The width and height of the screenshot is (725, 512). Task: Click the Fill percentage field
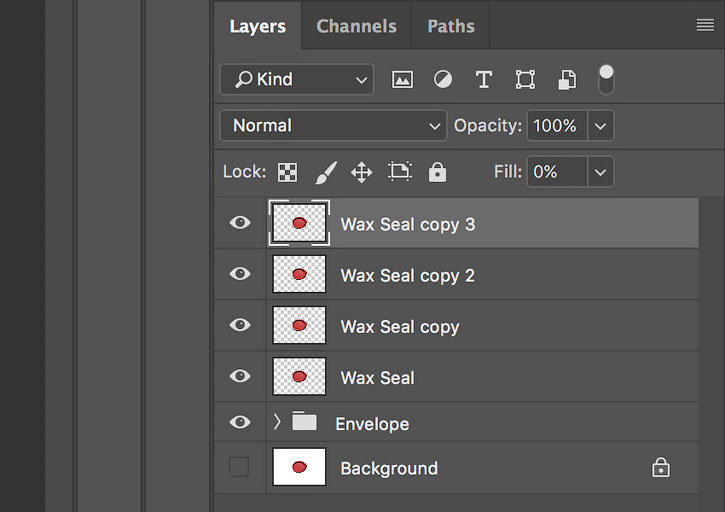click(557, 172)
